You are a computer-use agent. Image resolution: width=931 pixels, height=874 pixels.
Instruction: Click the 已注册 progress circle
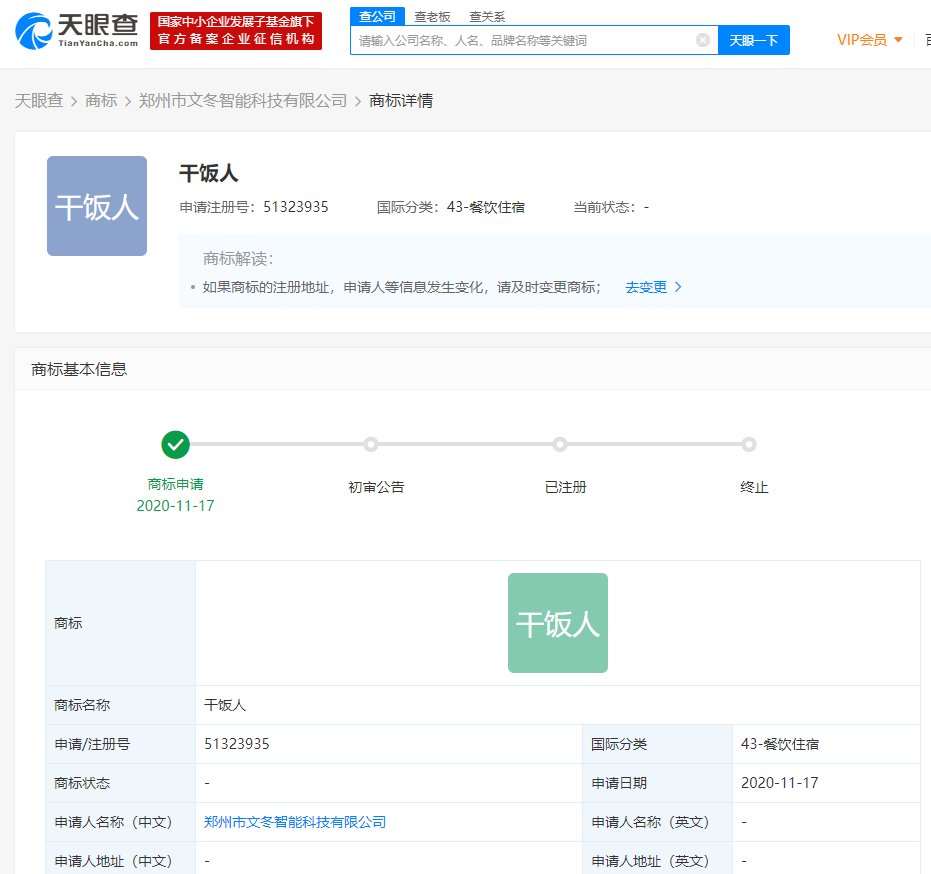tap(560, 445)
